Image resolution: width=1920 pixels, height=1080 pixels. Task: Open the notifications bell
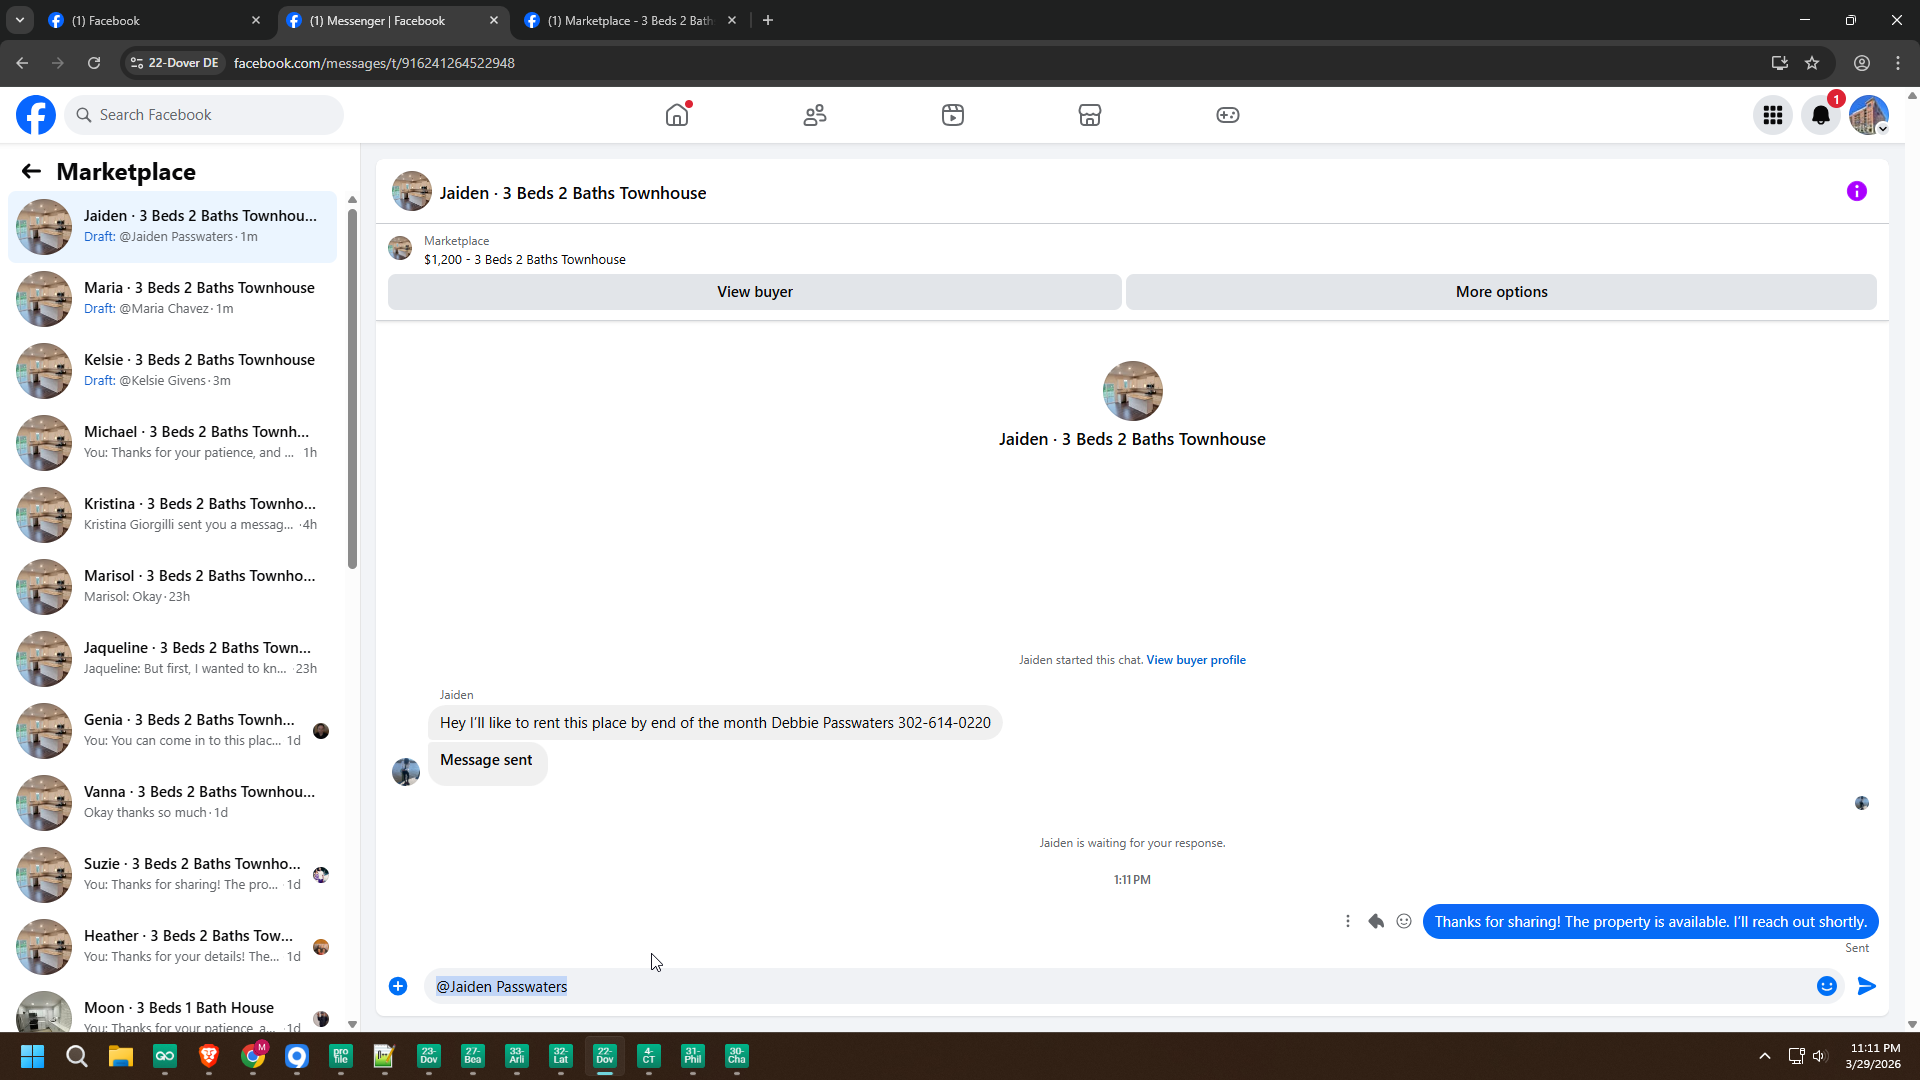click(1821, 115)
